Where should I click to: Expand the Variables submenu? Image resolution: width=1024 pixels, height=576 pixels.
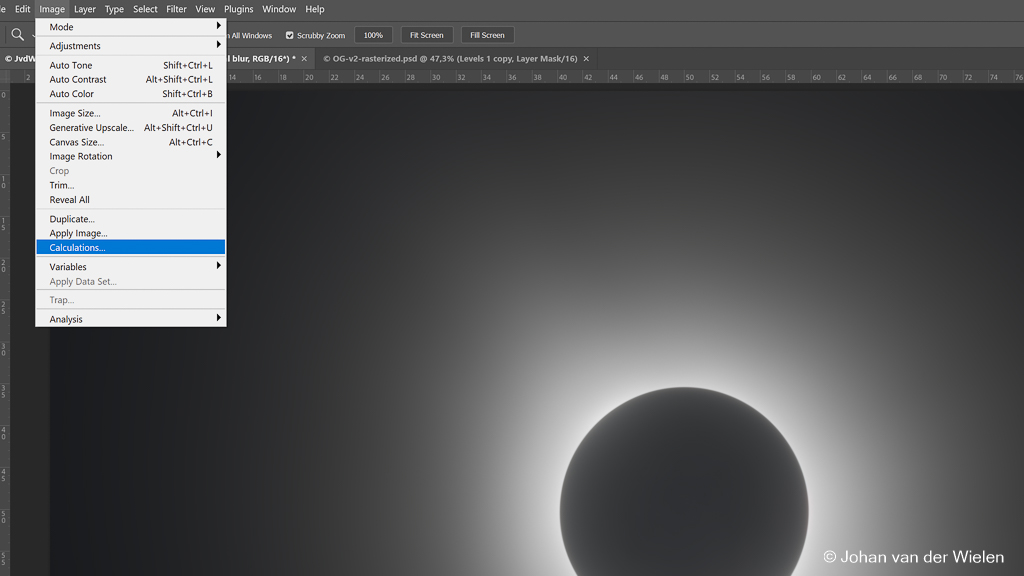131,266
